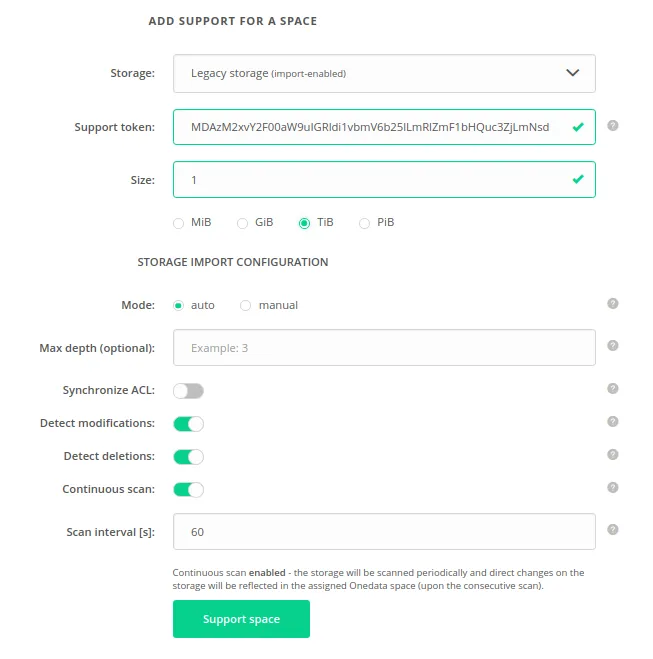Viewport: 653px width, 659px height.
Task: Switch import mode to manual
Action: point(246,305)
